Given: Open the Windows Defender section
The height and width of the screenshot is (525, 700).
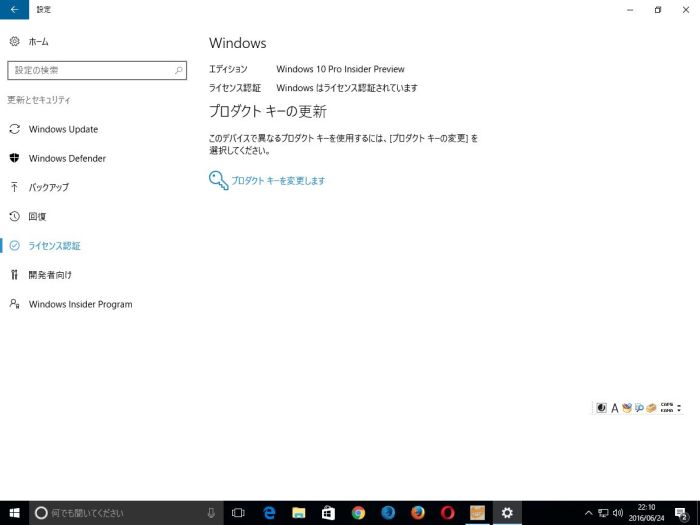Looking at the screenshot, I should pos(67,158).
